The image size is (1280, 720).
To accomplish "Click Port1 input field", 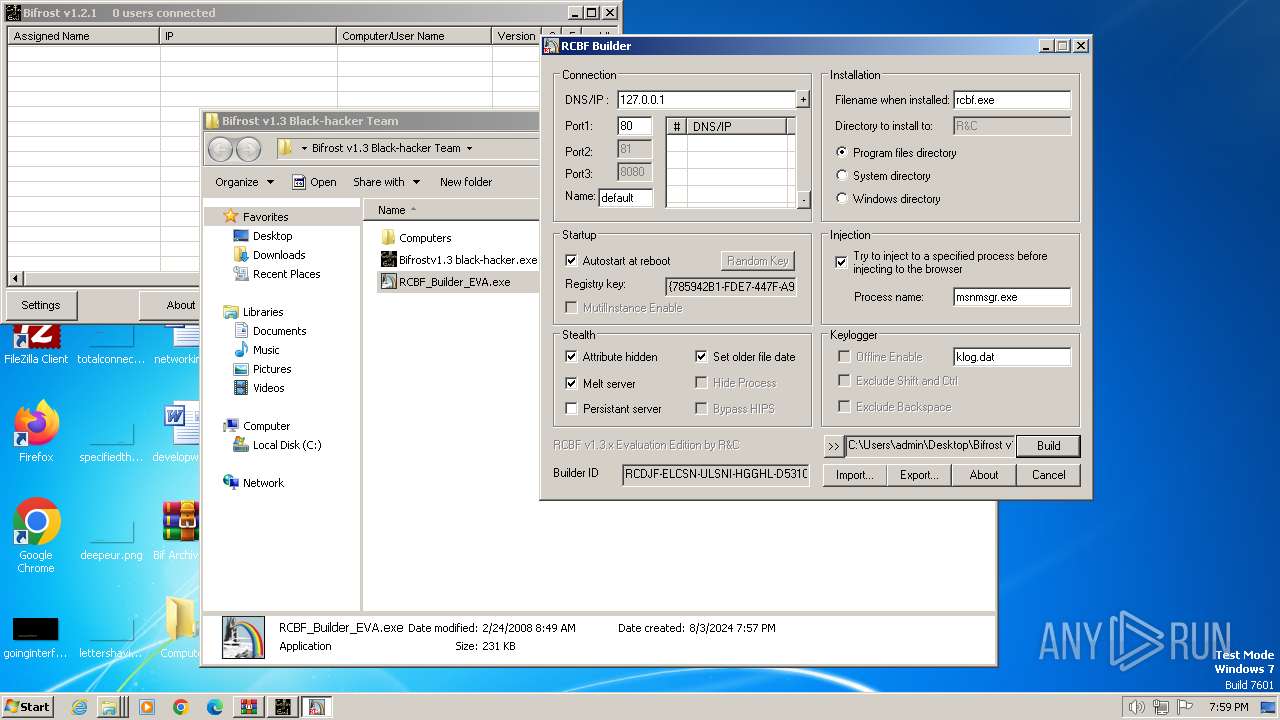I will tap(635, 126).
